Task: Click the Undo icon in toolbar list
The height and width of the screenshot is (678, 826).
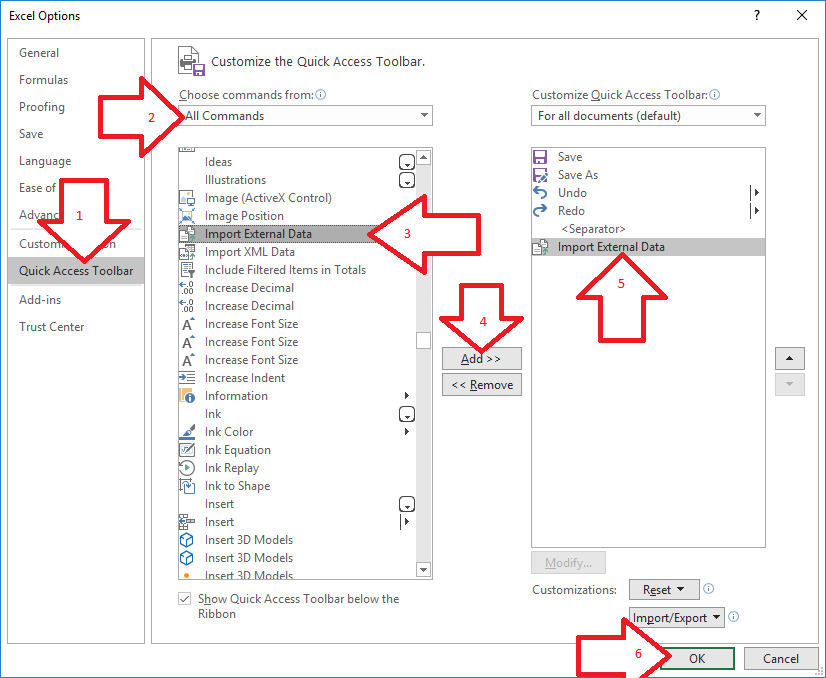Action: (540, 193)
